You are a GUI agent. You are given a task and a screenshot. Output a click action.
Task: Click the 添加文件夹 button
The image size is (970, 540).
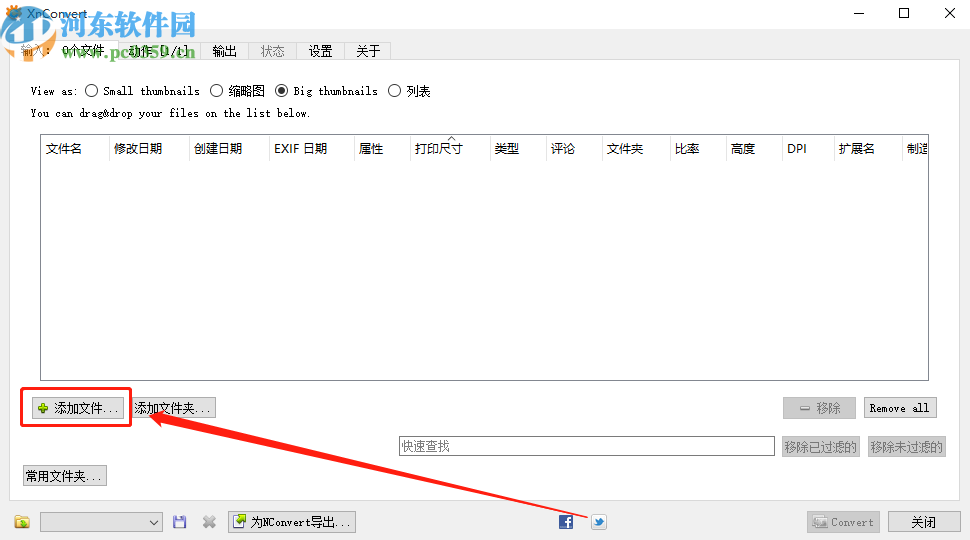tap(173, 408)
